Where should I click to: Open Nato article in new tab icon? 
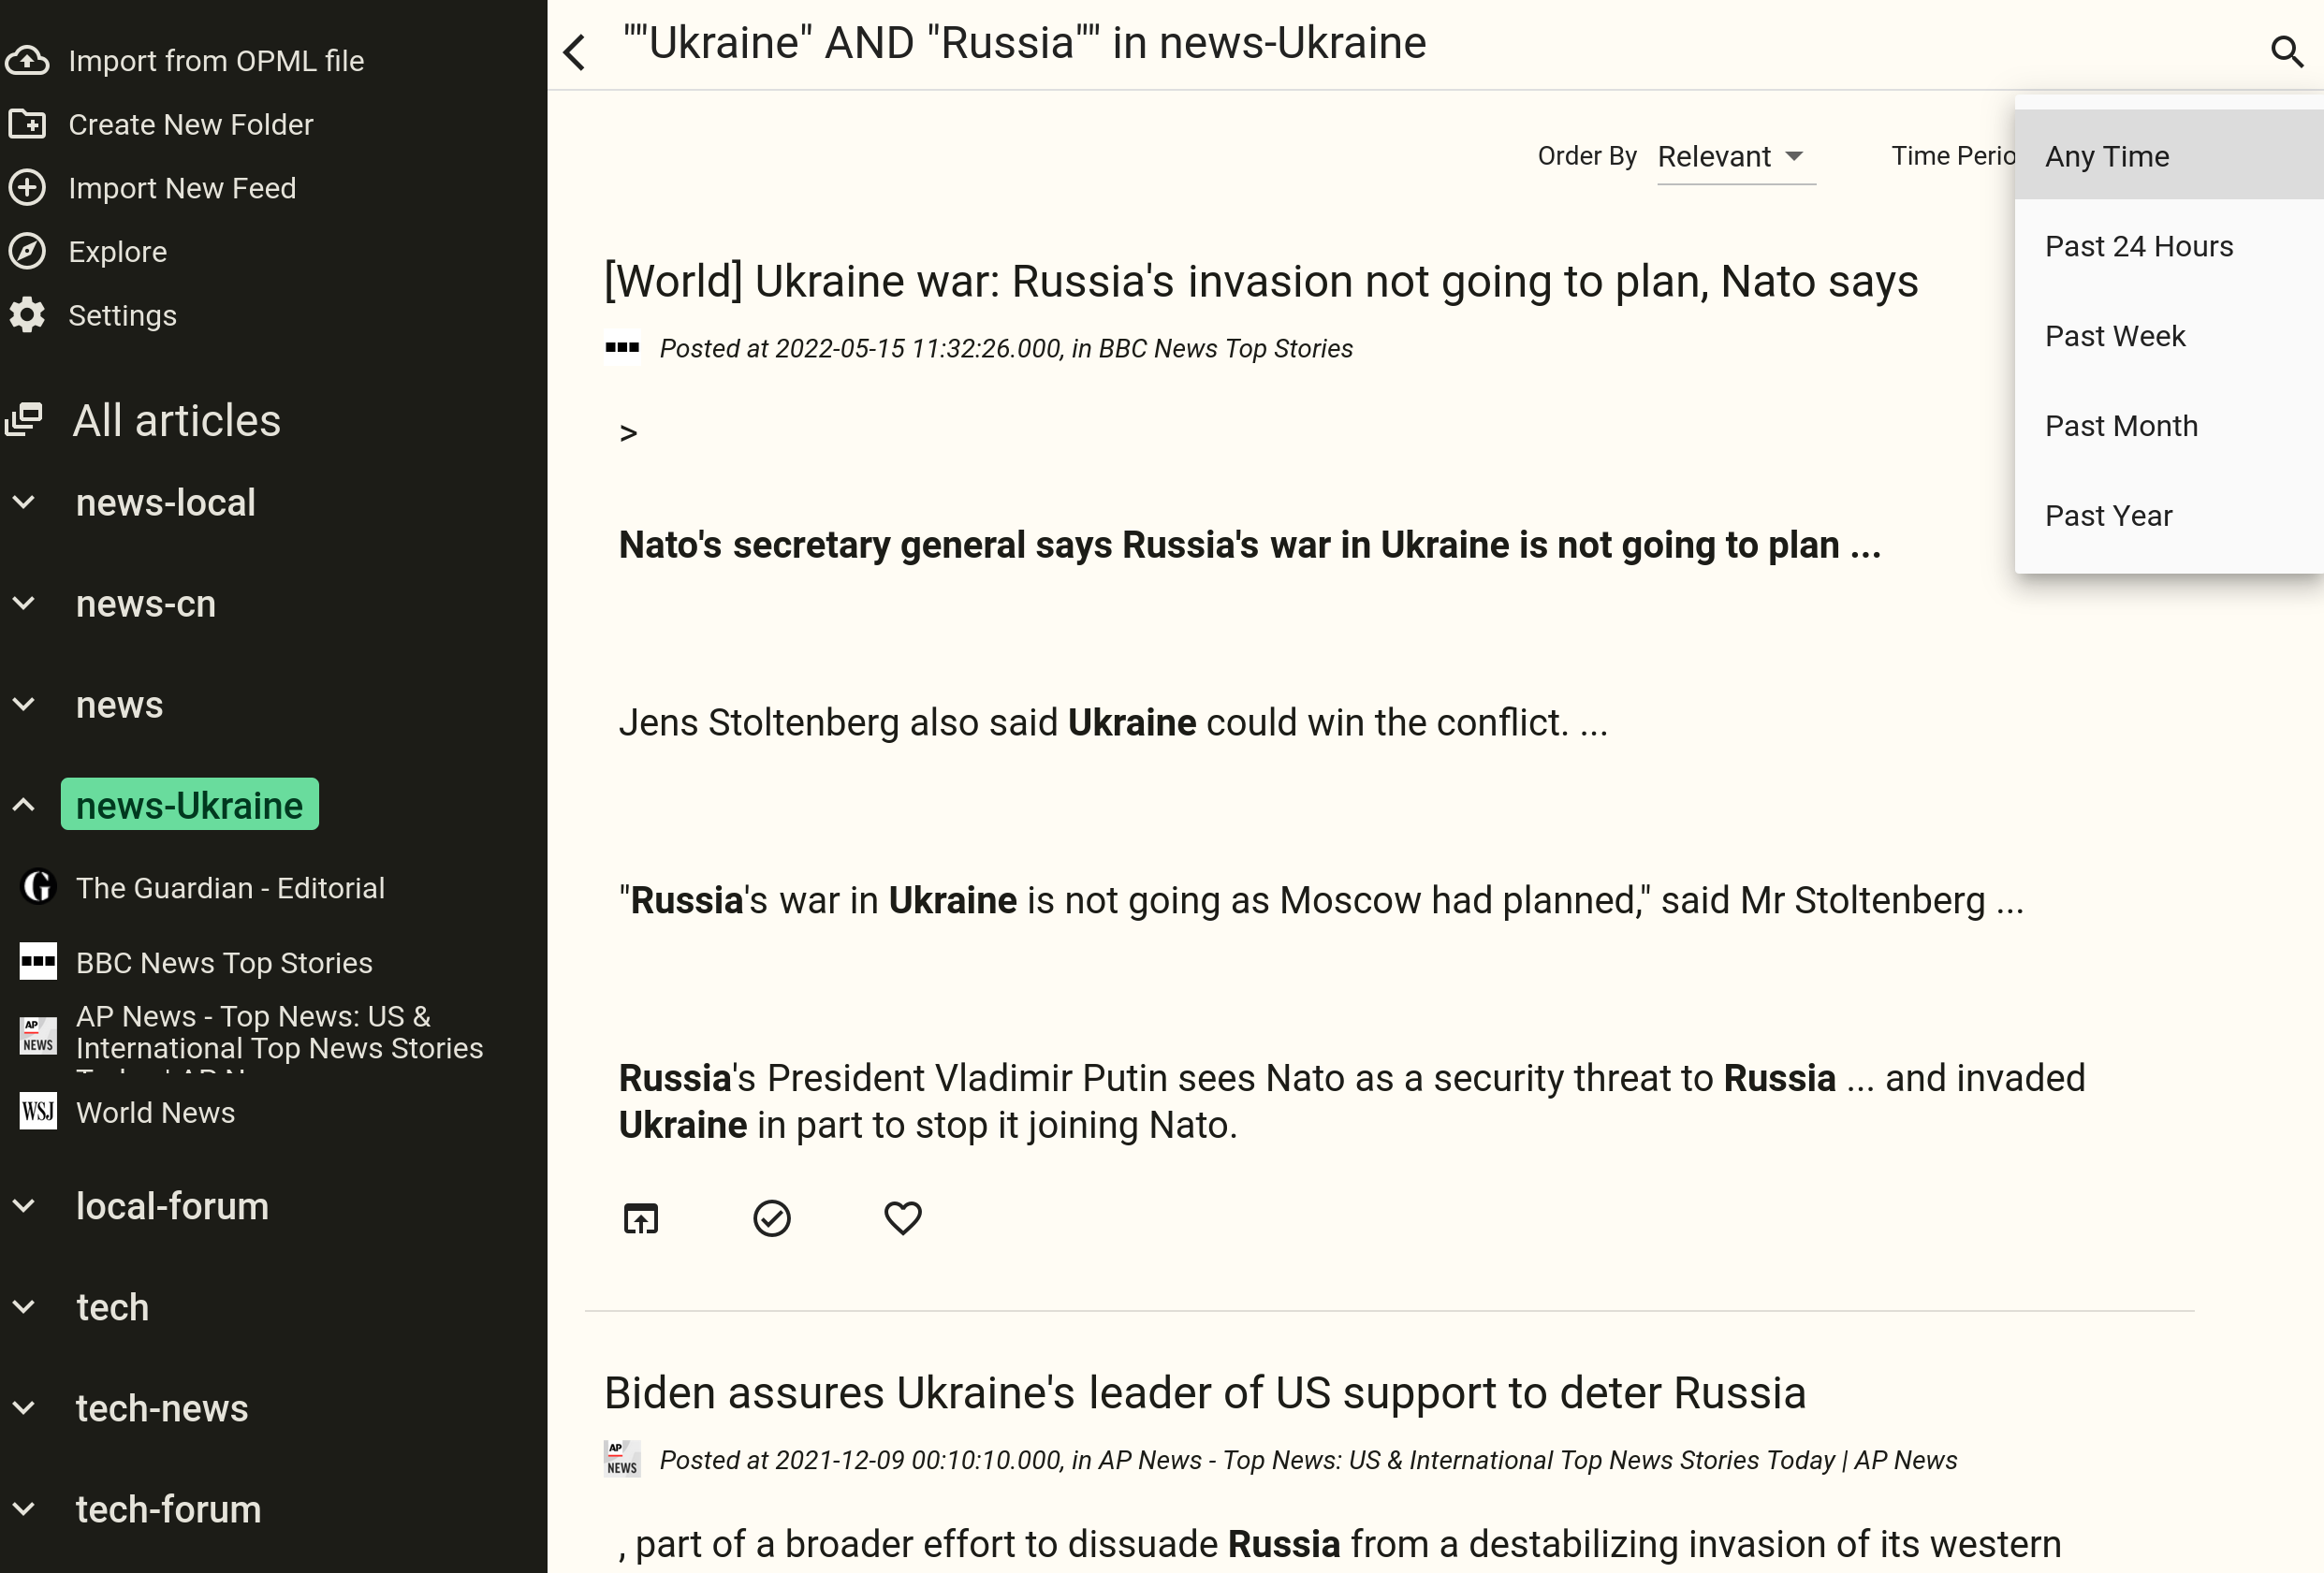[x=641, y=1218]
